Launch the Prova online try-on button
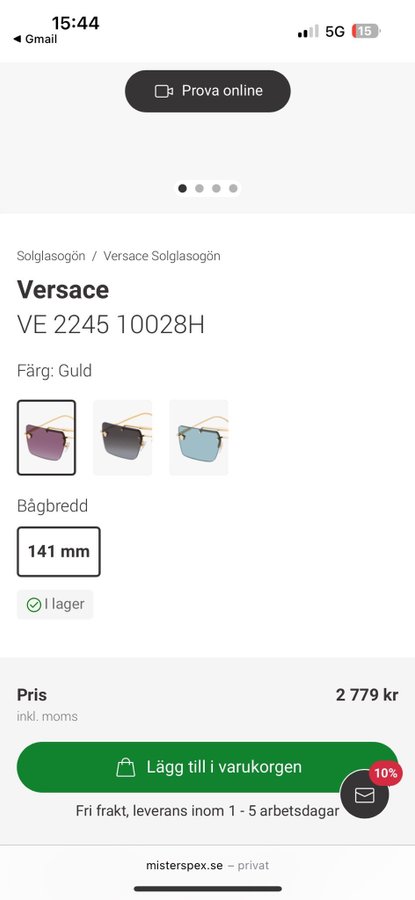Screen dimensions: 415x900 tap(208, 91)
